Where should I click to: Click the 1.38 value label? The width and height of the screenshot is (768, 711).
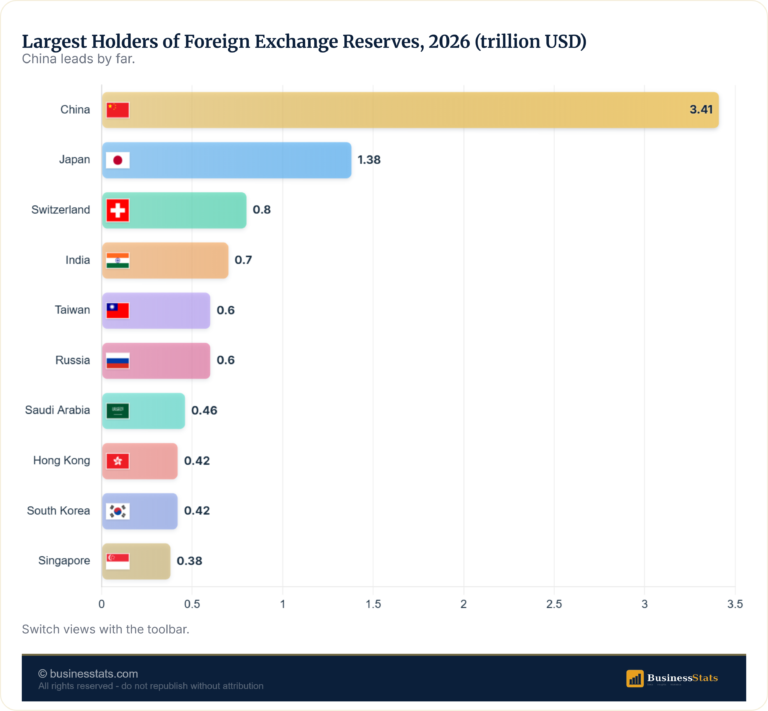coord(369,160)
